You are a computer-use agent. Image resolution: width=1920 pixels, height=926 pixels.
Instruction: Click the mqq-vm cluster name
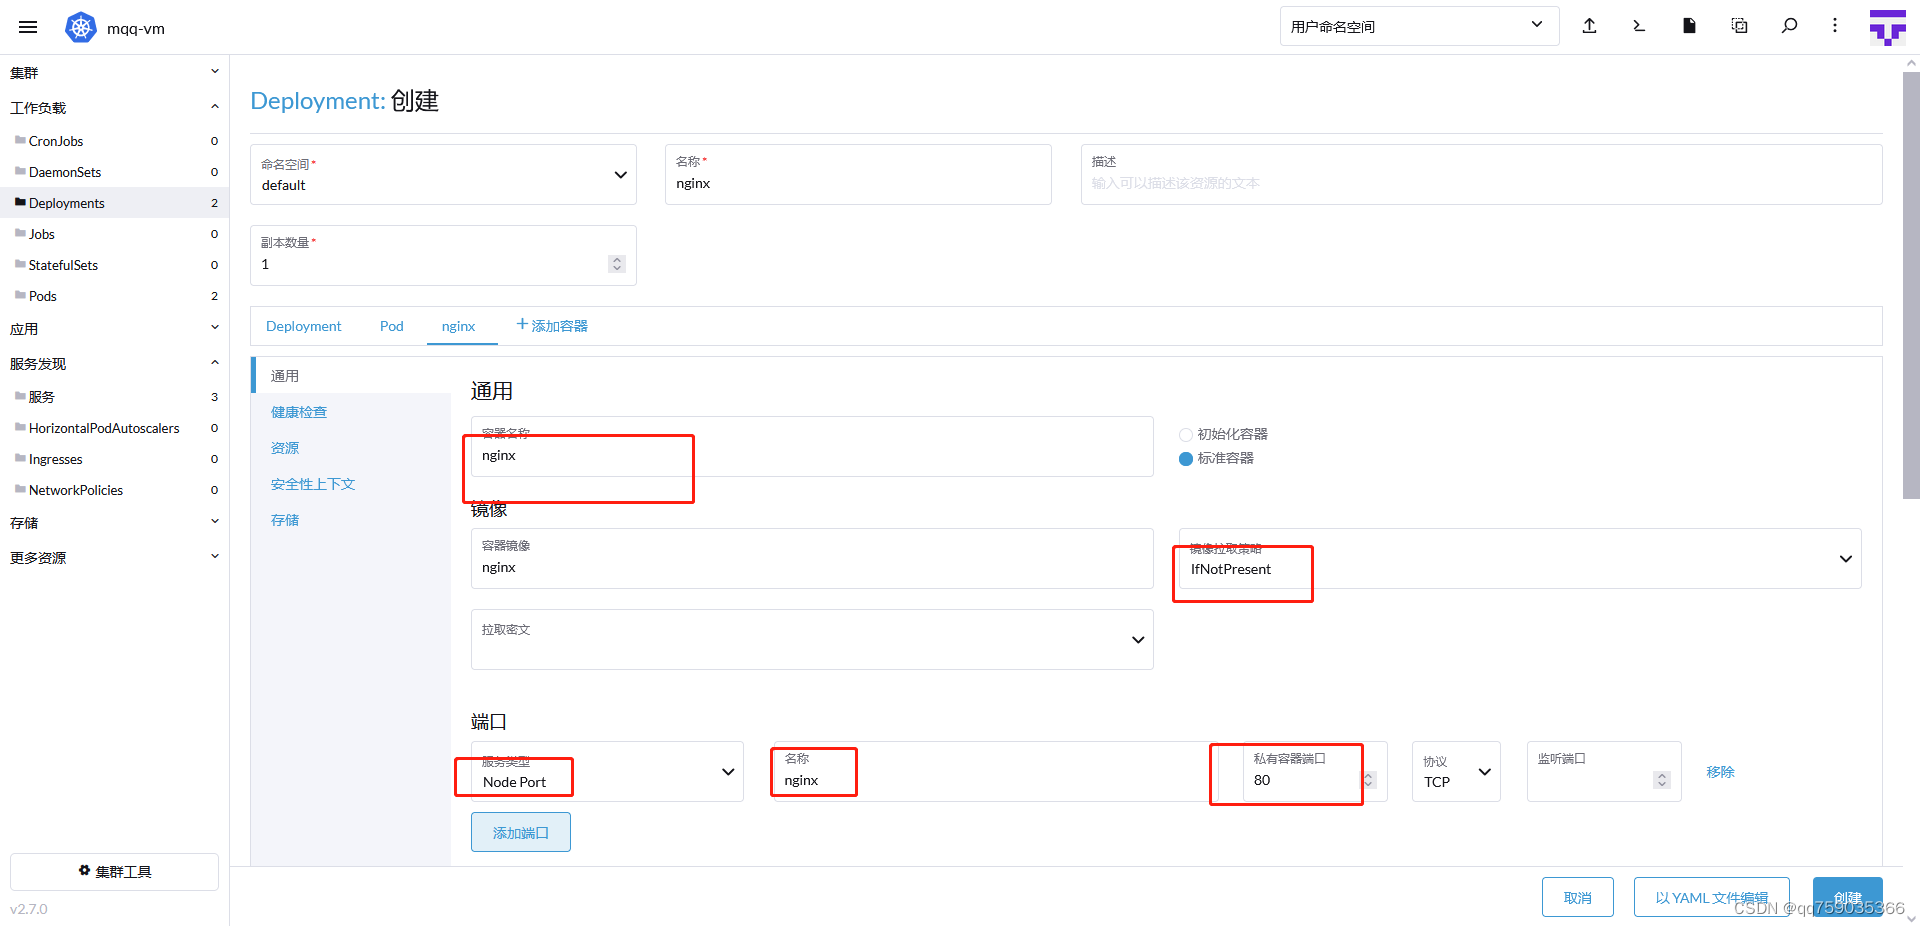click(x=136, y=28)
